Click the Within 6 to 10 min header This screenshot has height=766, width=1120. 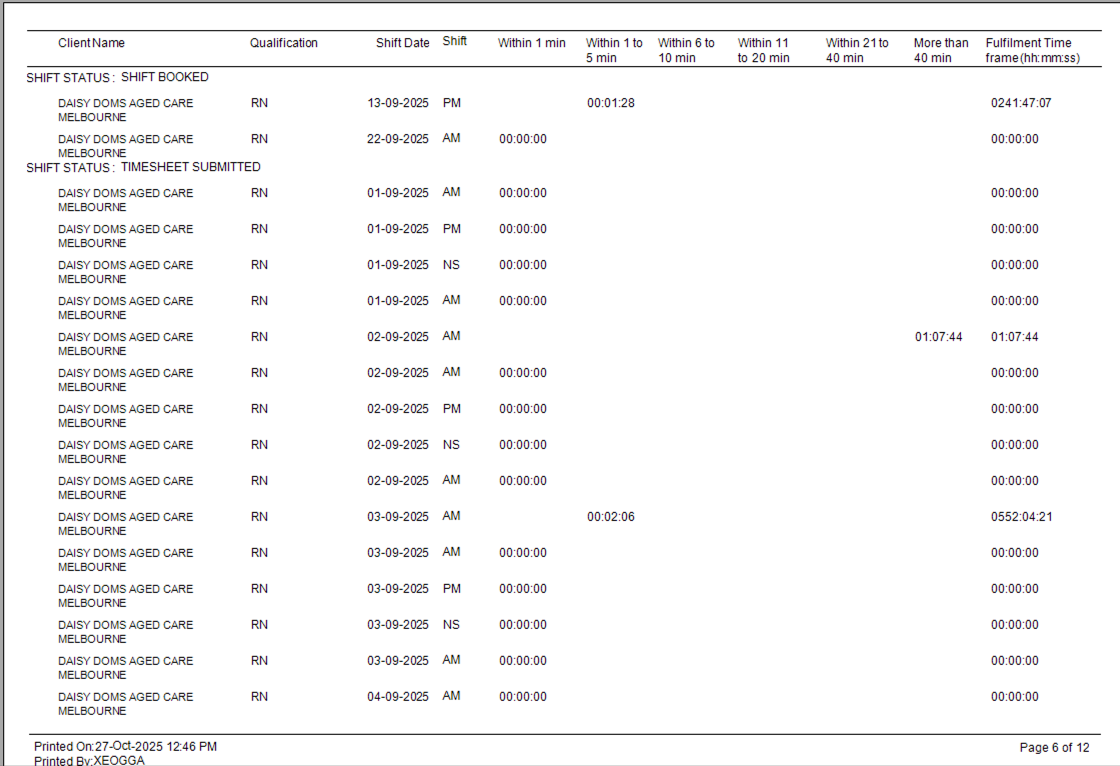coord(686,50)
